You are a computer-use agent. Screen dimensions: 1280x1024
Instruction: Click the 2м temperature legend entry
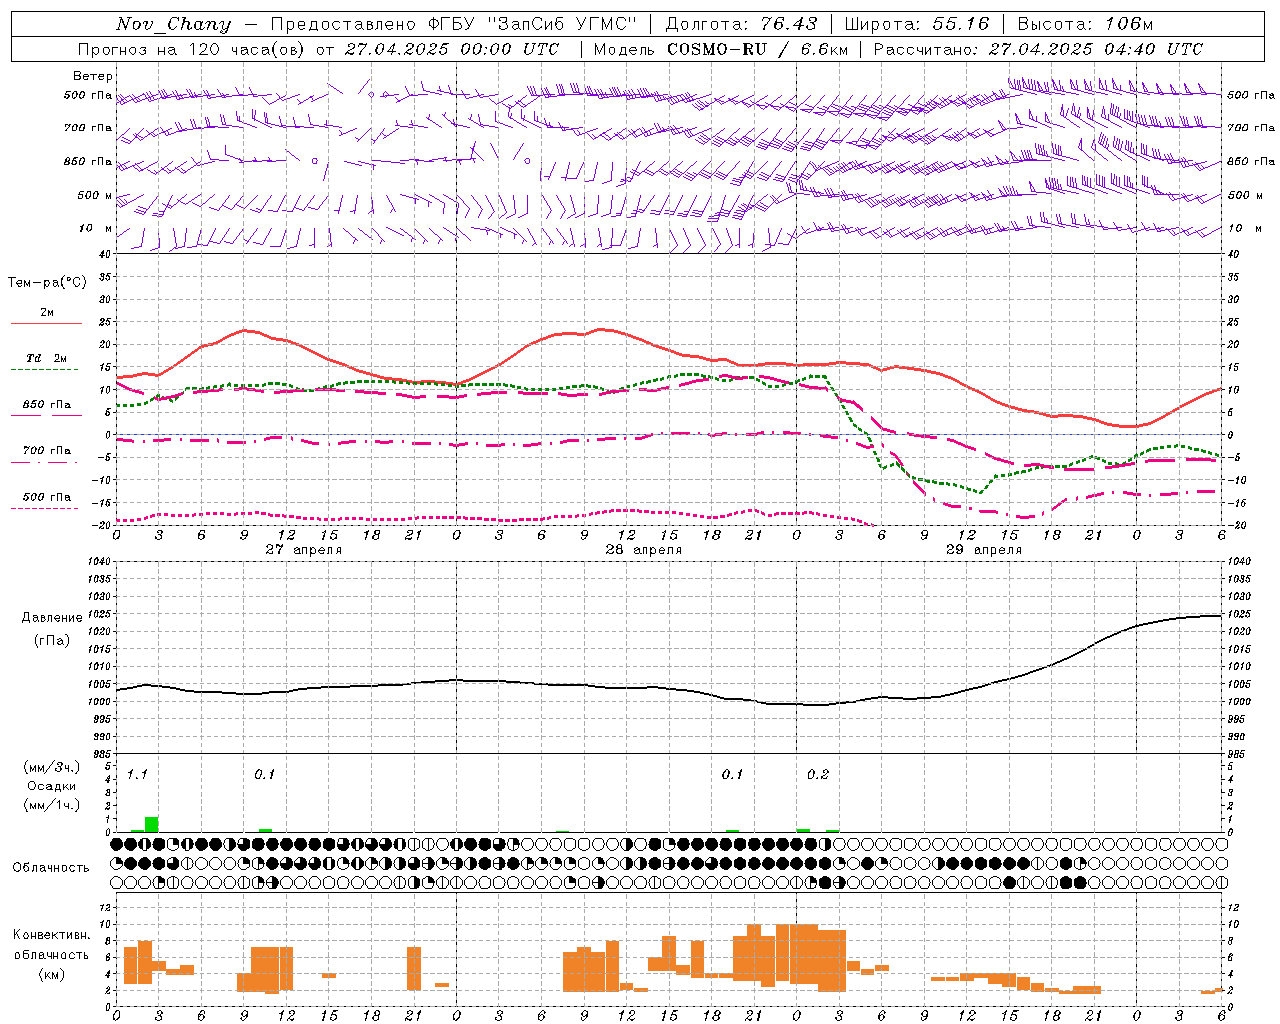47,313
